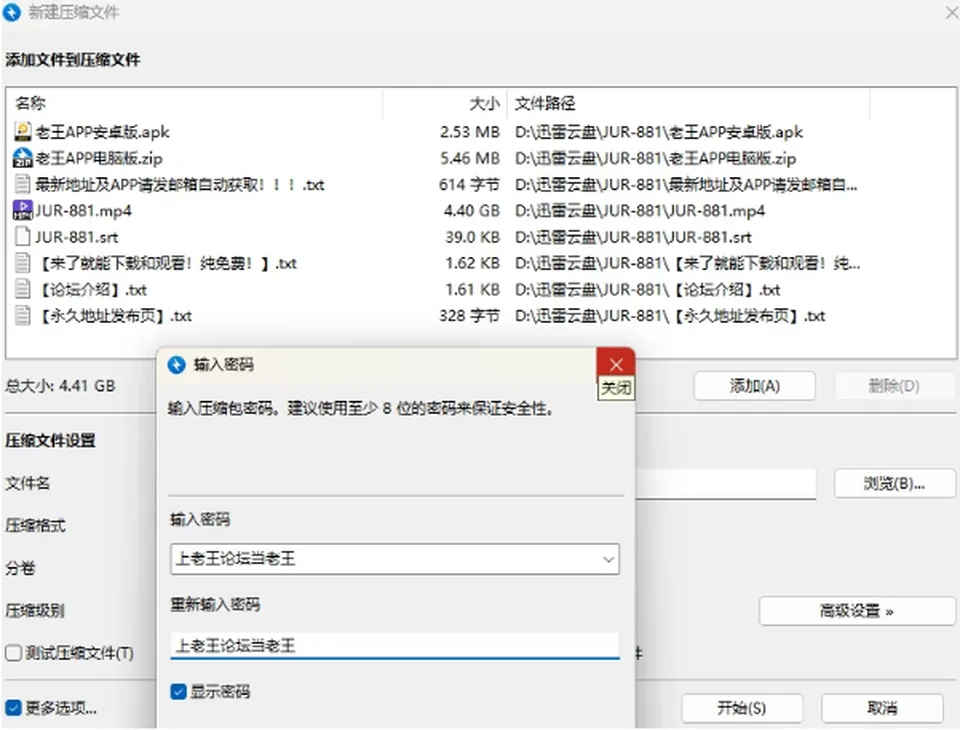Select the 2.53 MB size cell
This screenshot has width=960, height=730.
tap(470, 132)
